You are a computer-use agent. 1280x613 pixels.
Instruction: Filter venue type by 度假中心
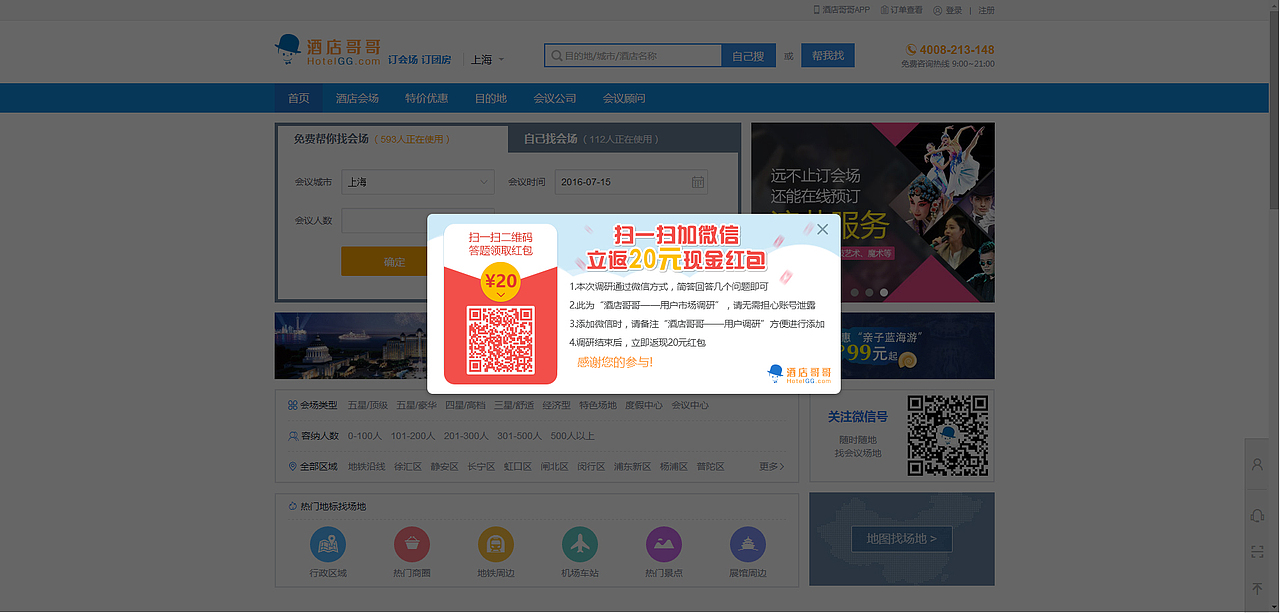pos(643,405)
